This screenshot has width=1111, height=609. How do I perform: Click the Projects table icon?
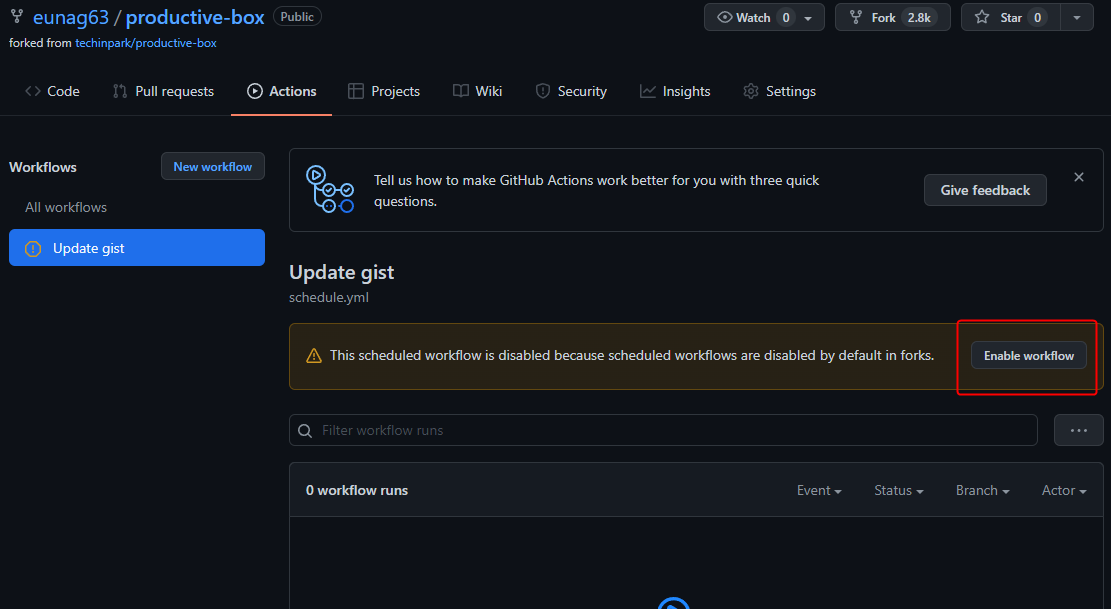coord(356,91)
